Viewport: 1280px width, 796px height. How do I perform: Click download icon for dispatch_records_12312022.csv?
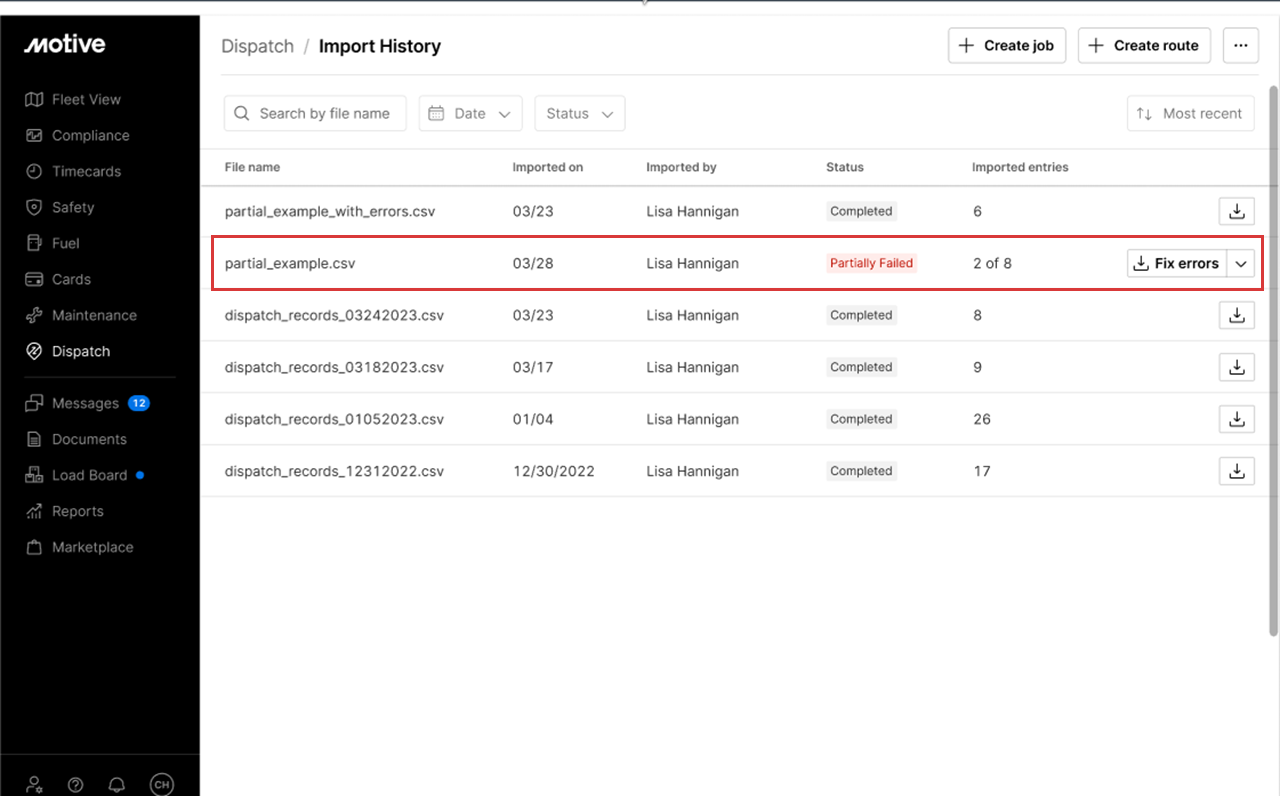[x=1236, y=471]
